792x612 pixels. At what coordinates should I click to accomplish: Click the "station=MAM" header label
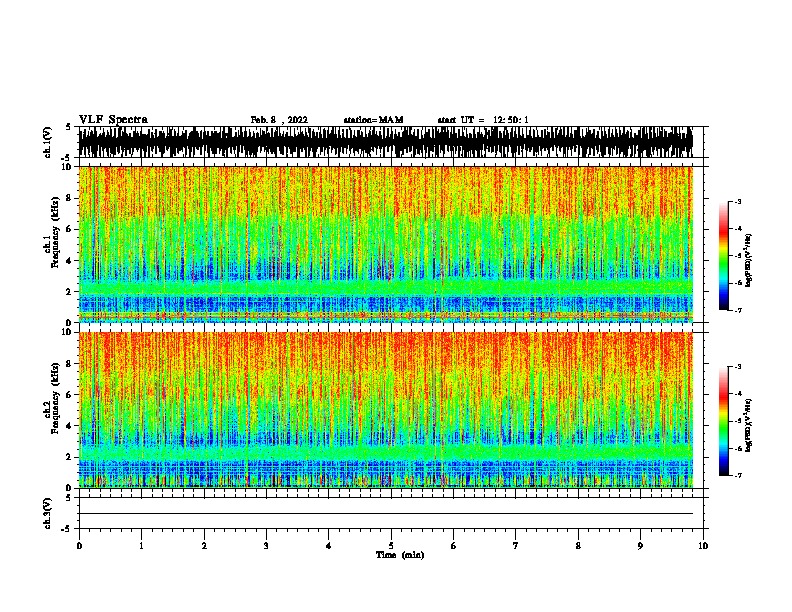click(x=373, y=120)
